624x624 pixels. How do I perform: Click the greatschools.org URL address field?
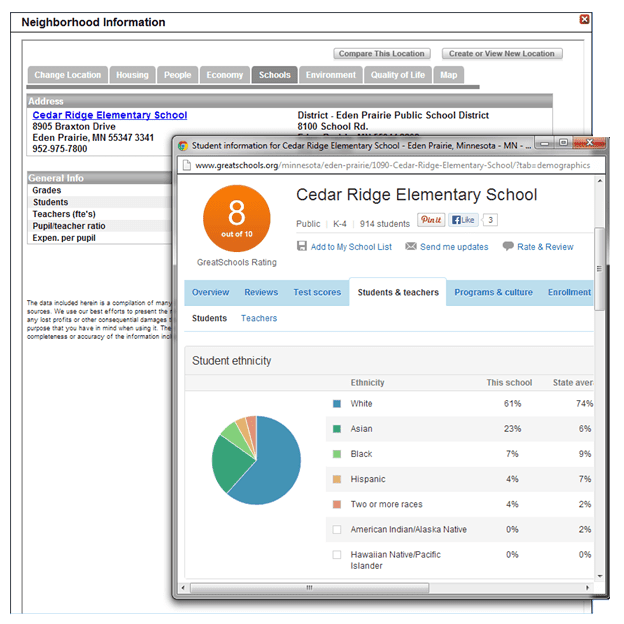(x=392, y=165)
